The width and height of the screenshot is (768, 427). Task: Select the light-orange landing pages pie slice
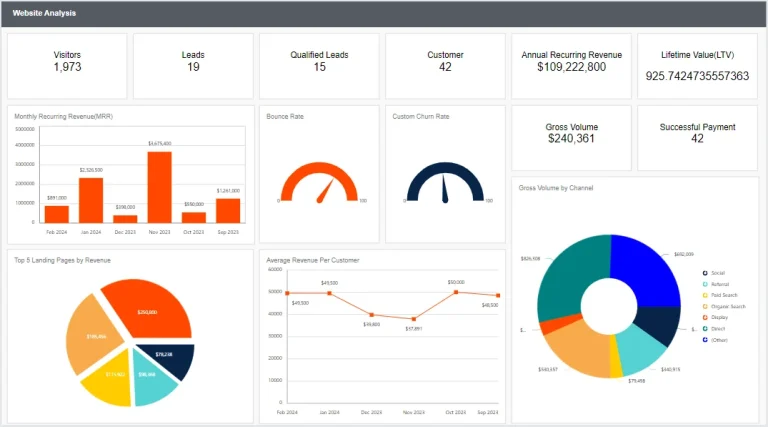pos(93,335)
